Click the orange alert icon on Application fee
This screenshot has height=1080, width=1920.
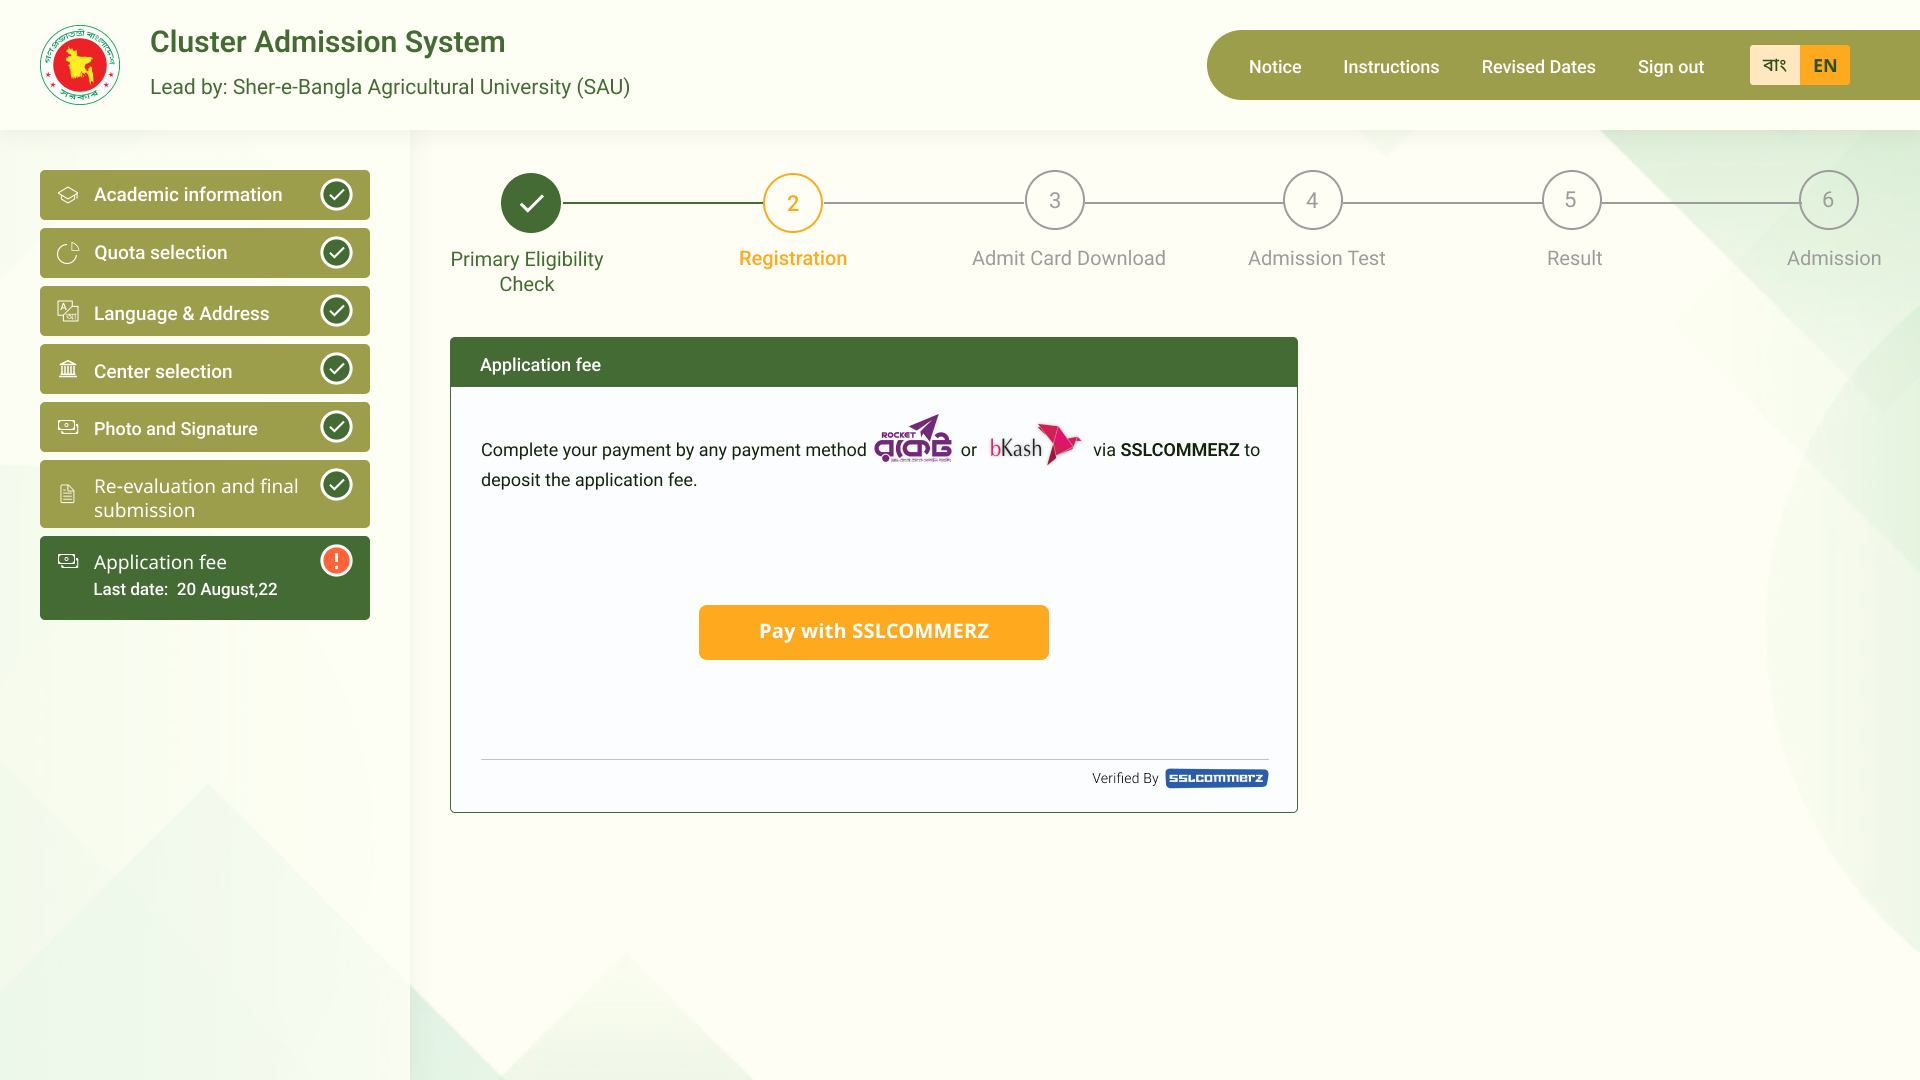336,561
